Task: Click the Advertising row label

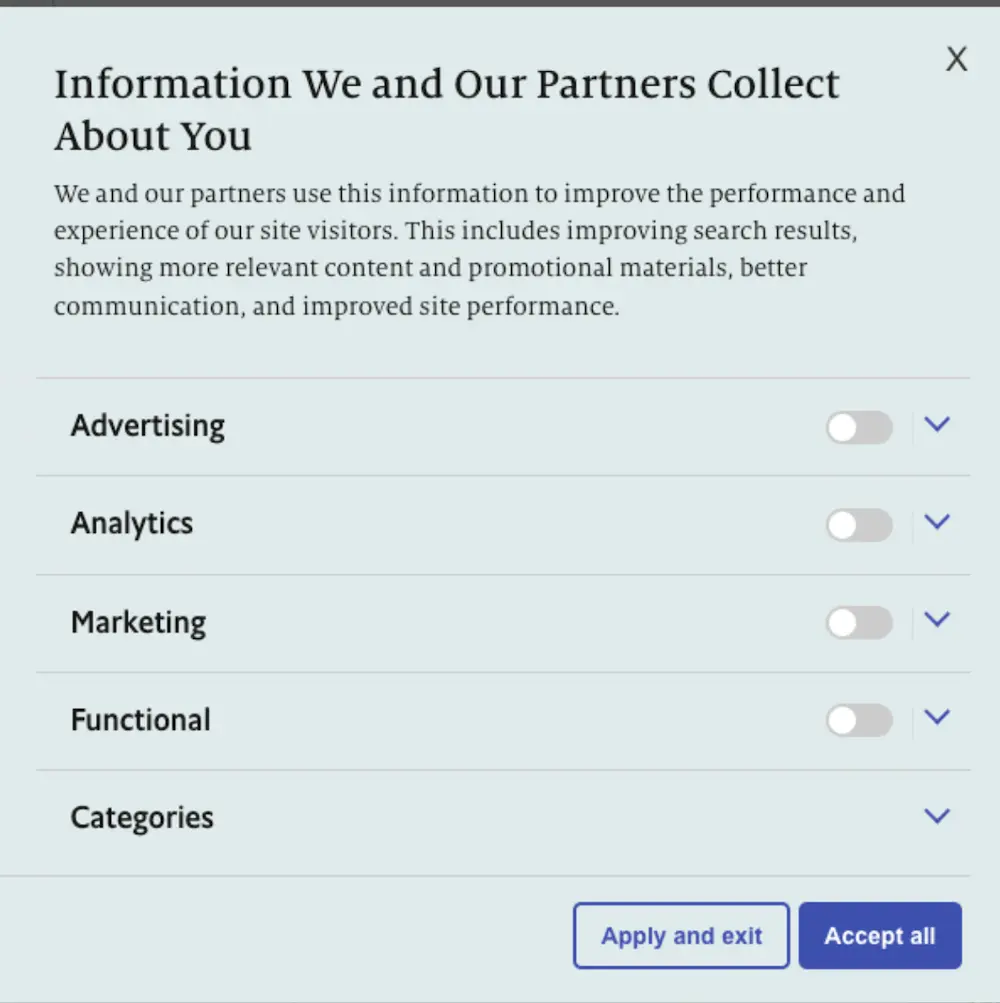Action: [148, 426]
